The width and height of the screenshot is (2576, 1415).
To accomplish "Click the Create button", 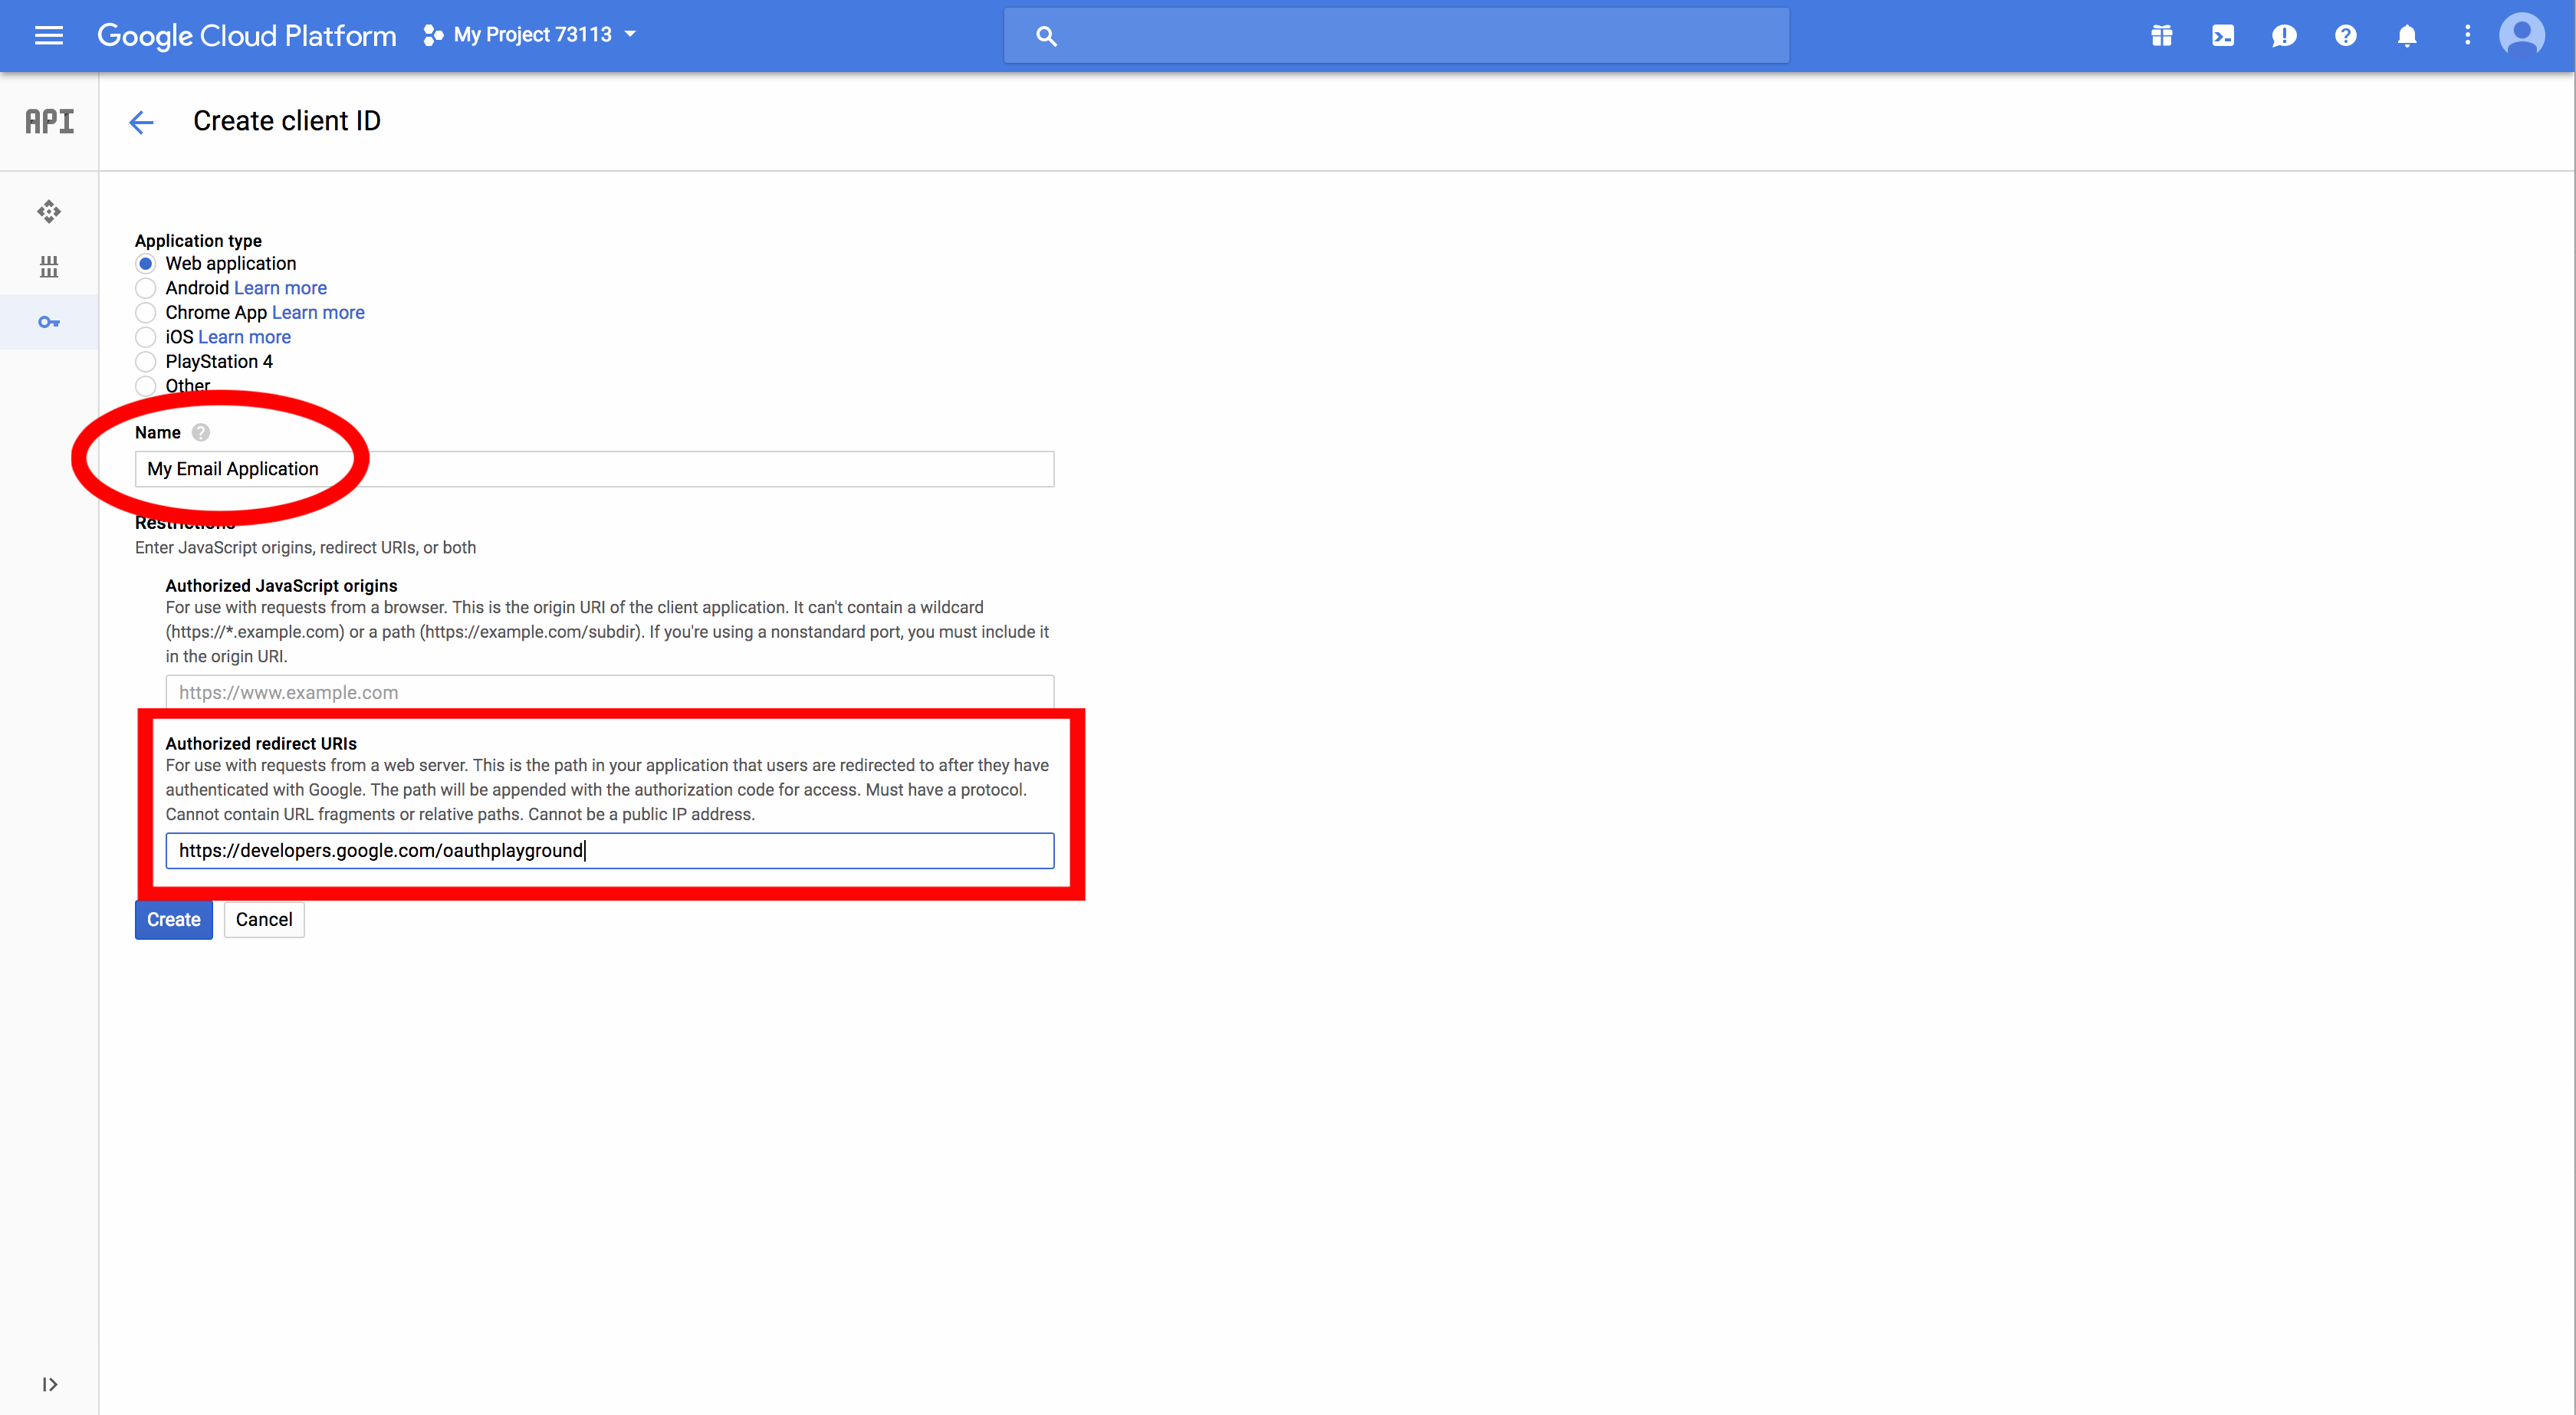I will click(173, 919).
